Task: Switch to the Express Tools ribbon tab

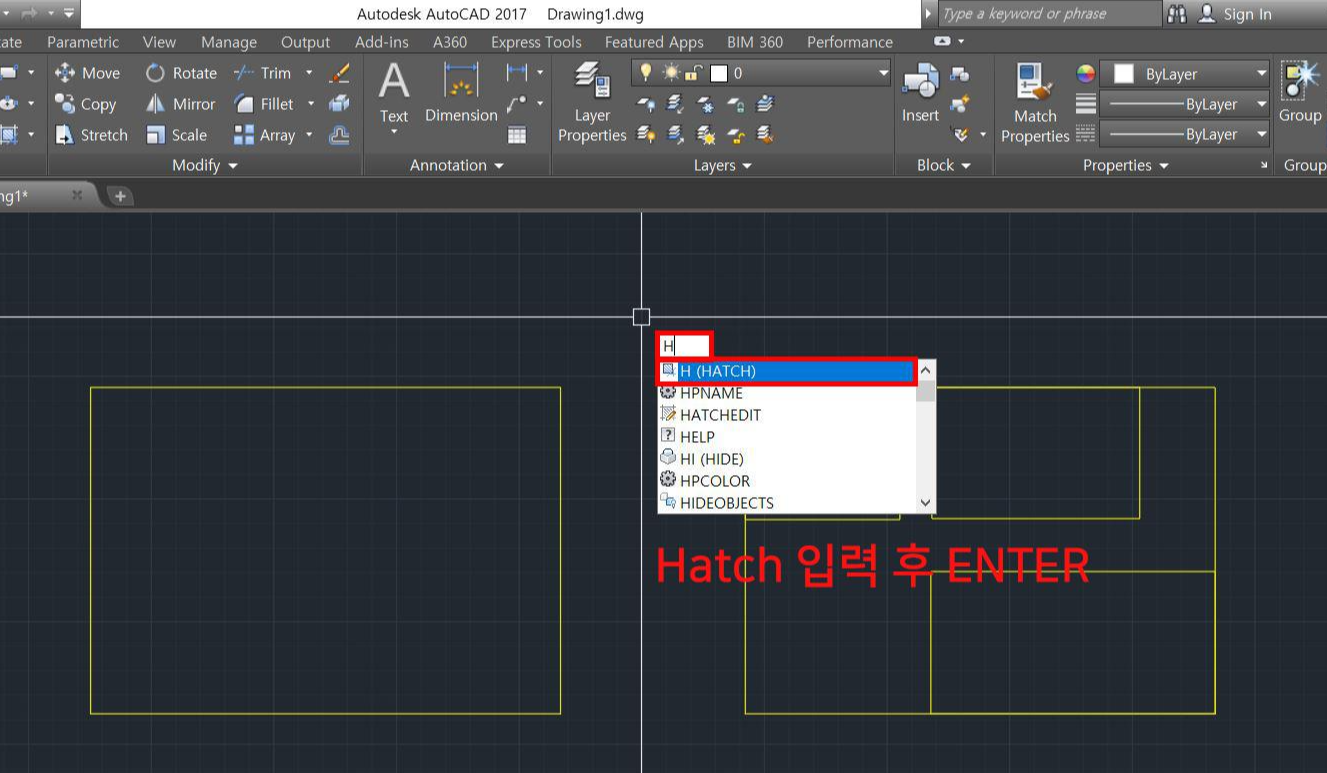Action: (x=536, y=42)
